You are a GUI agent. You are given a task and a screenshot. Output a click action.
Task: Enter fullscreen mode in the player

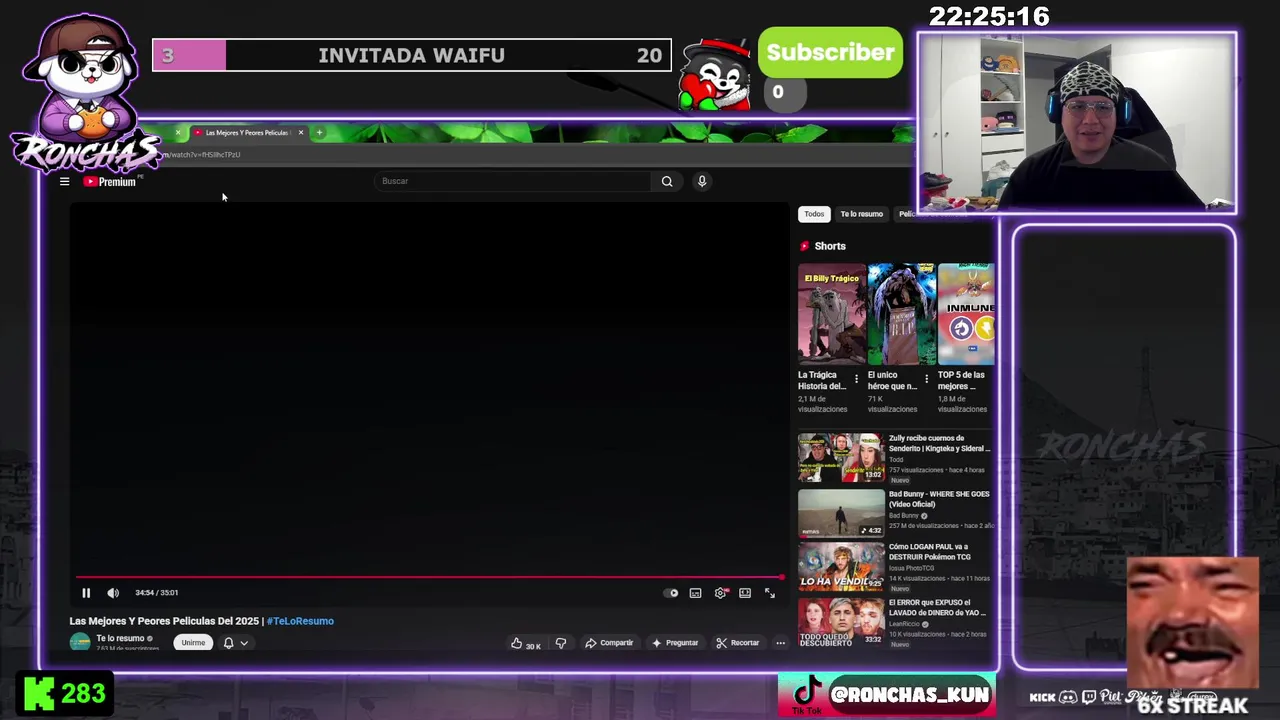[770, 593]
